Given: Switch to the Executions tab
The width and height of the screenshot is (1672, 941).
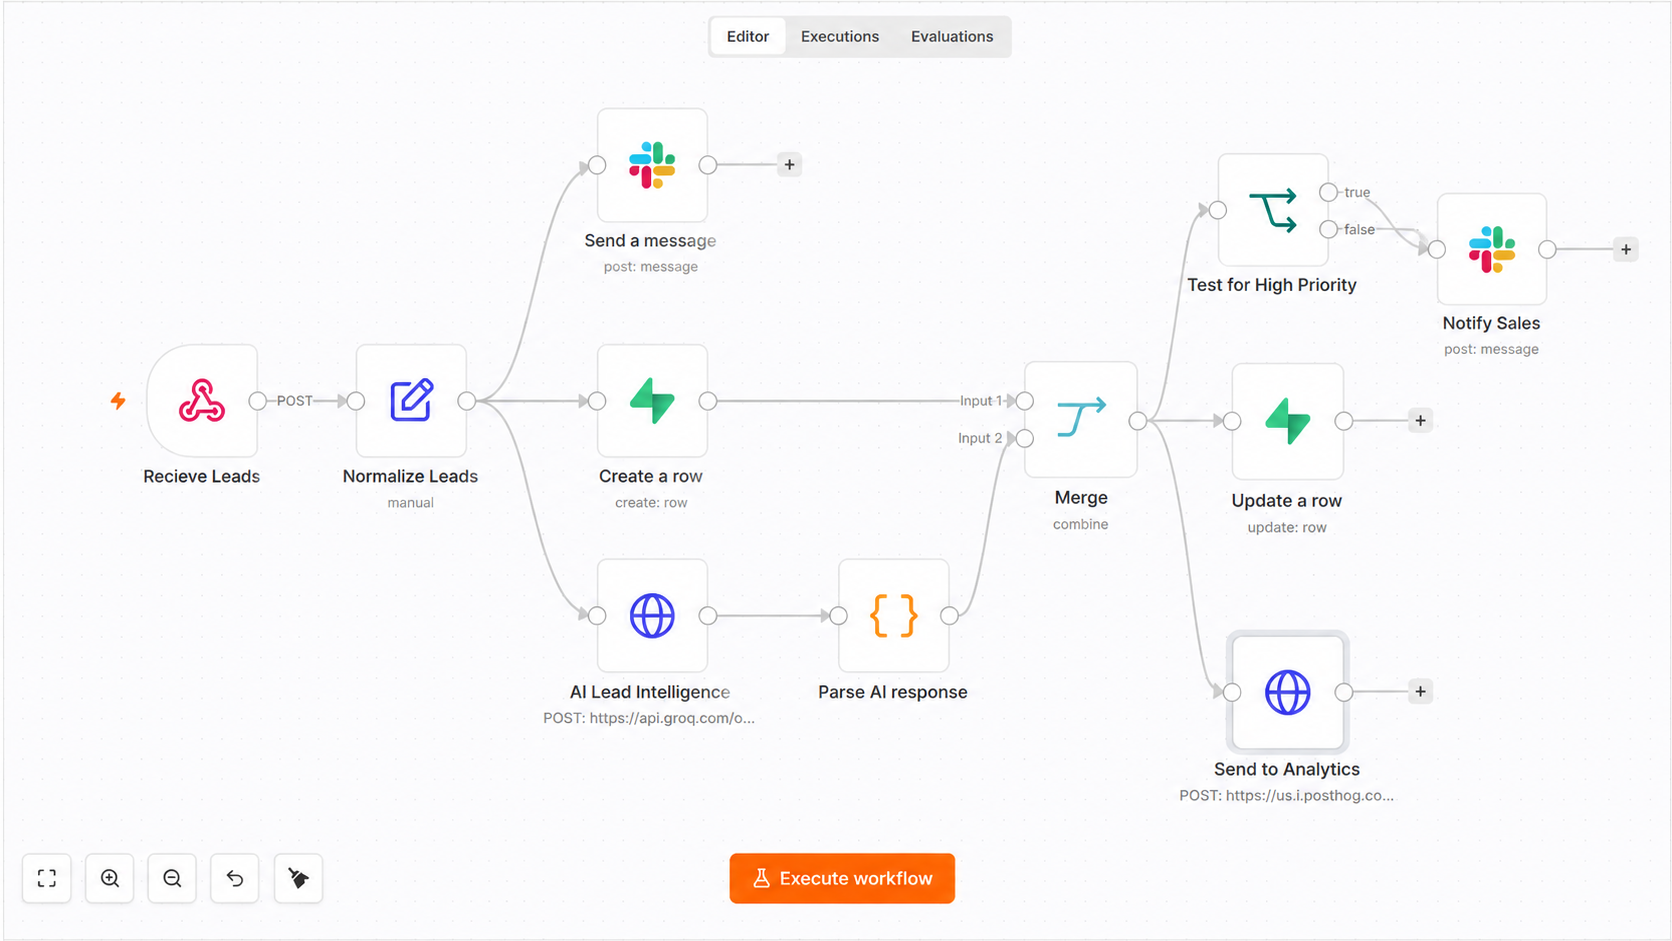Looking at the screenshot, I should click(840, 36).
